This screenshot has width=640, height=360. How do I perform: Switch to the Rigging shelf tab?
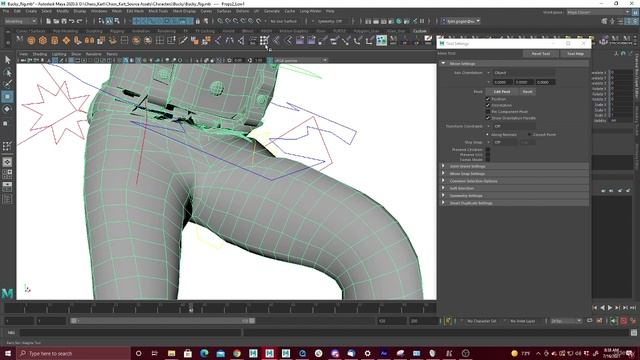point(117,31)
